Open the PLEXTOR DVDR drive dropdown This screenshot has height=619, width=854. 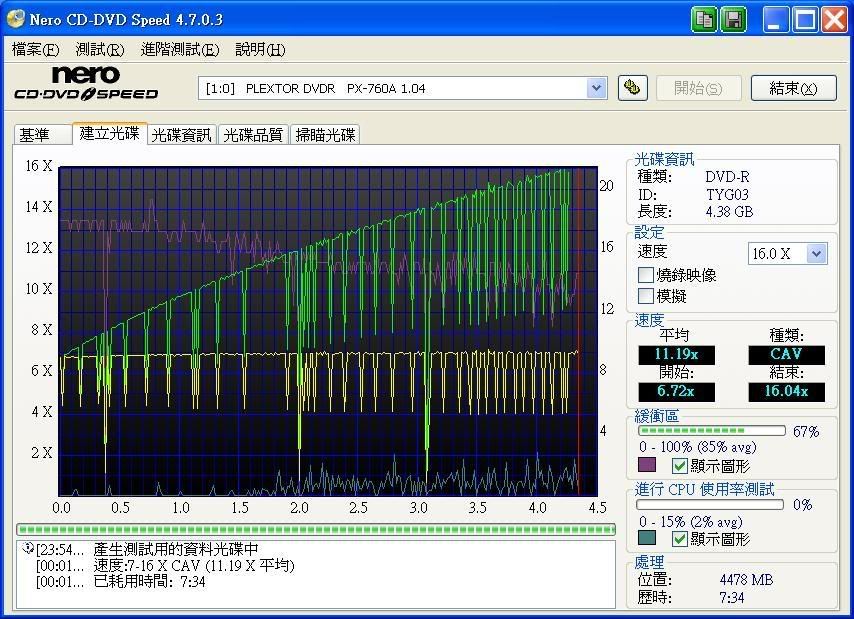(x=597, y=88)
